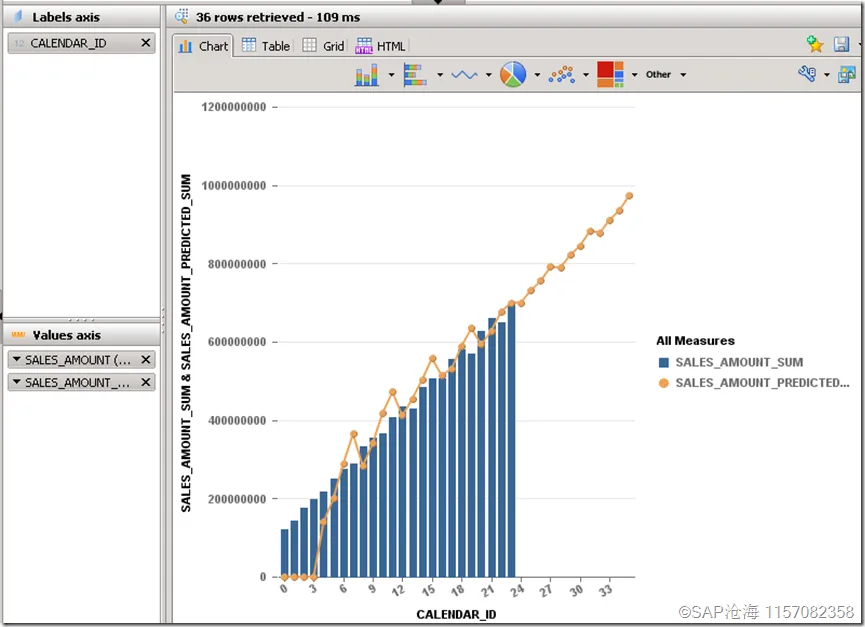
Task: Expand dropdown arrow beside scatter chart
Action: tap(586, 74)
